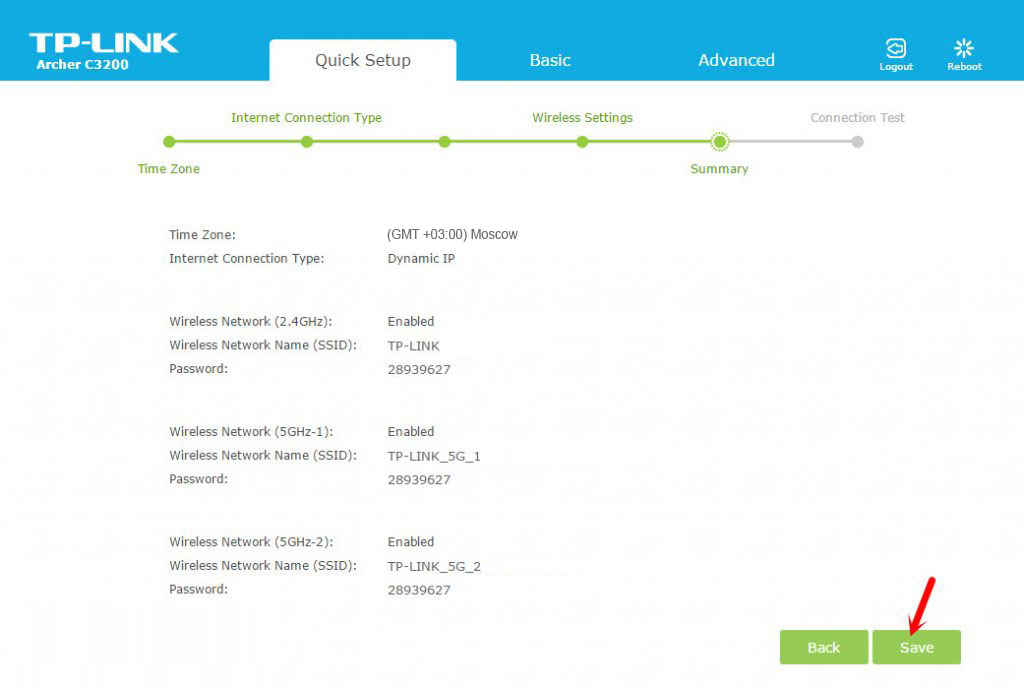Click the Dynamic IP value
The height and width of the screenshot is (688, 1024).
(421, 258)
